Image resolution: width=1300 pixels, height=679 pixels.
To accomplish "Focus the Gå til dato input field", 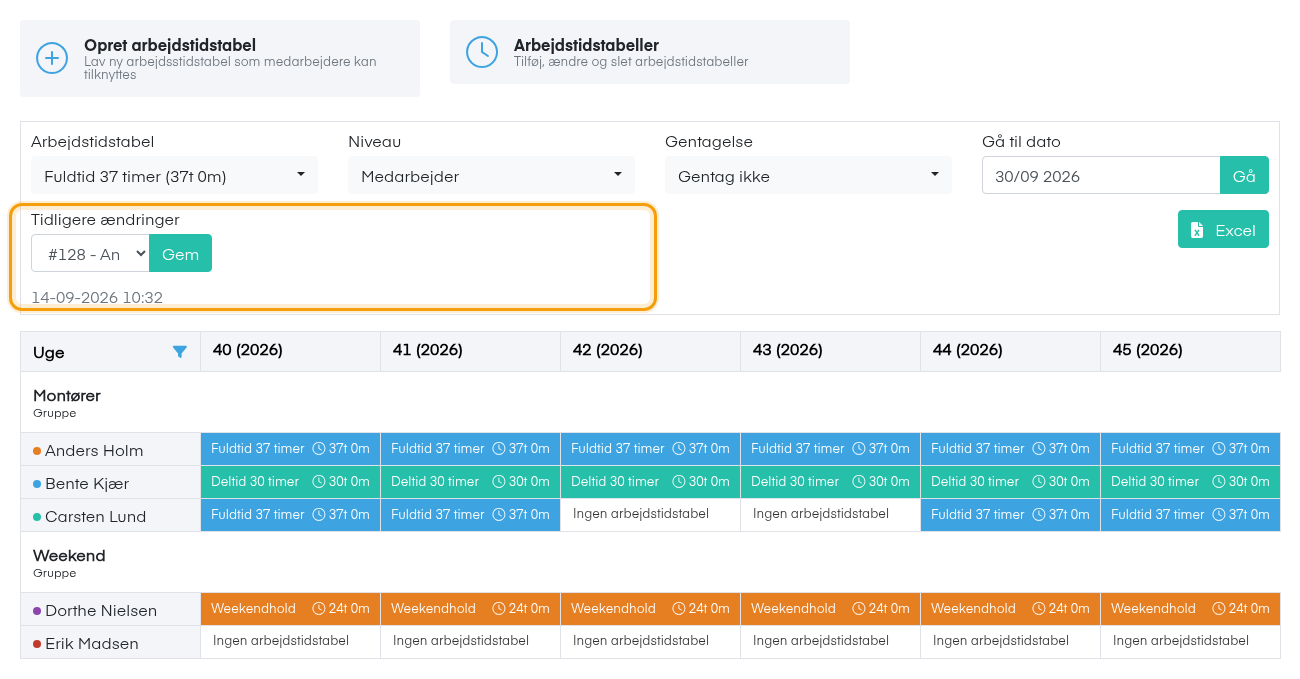I will pos(1101,176).
